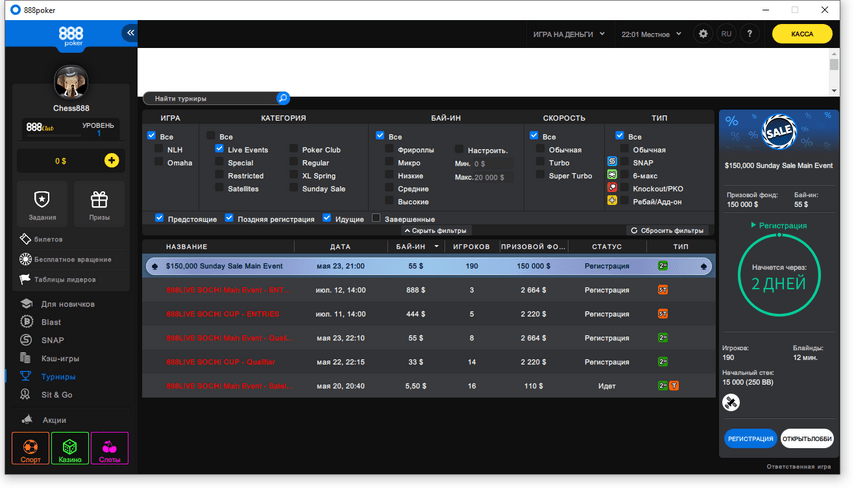Sort by the Призовой фонд column header
Image resolution: width=854 pixels, height=489 pixels.
coord(533,247)
